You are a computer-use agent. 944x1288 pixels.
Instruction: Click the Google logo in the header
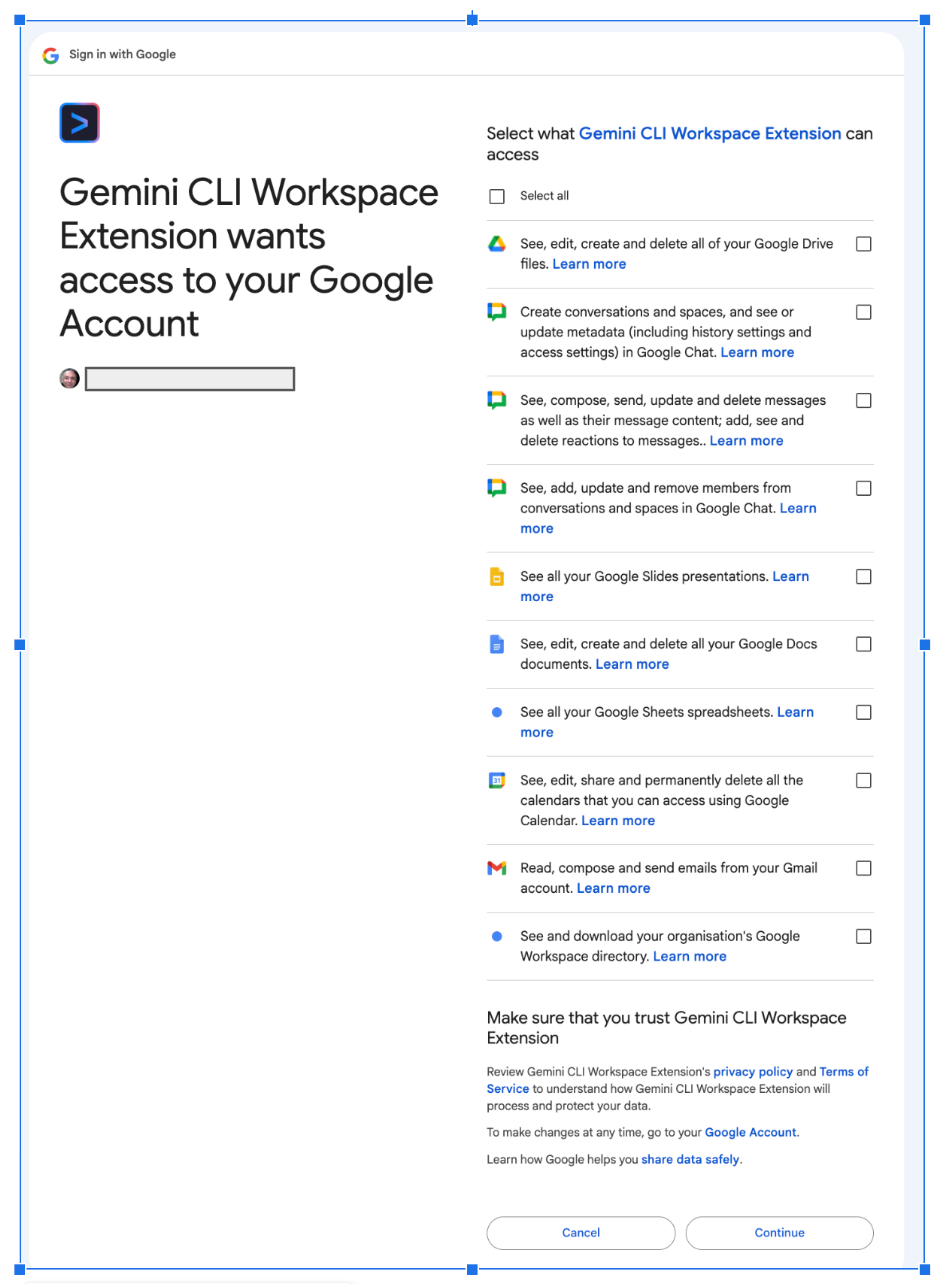tap(51, 55)
